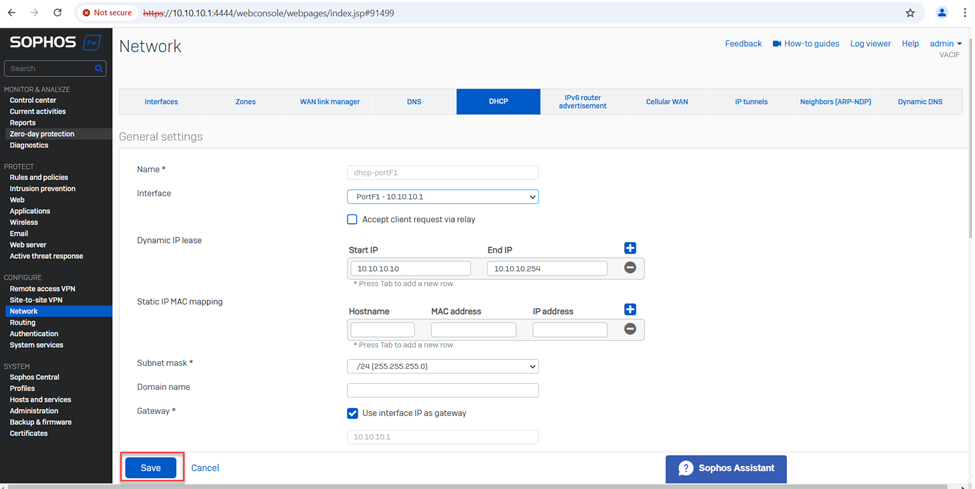Open How-to guides video link
Image resolution: width=975 pixels, height=489 pixels.
coord(804,44)
